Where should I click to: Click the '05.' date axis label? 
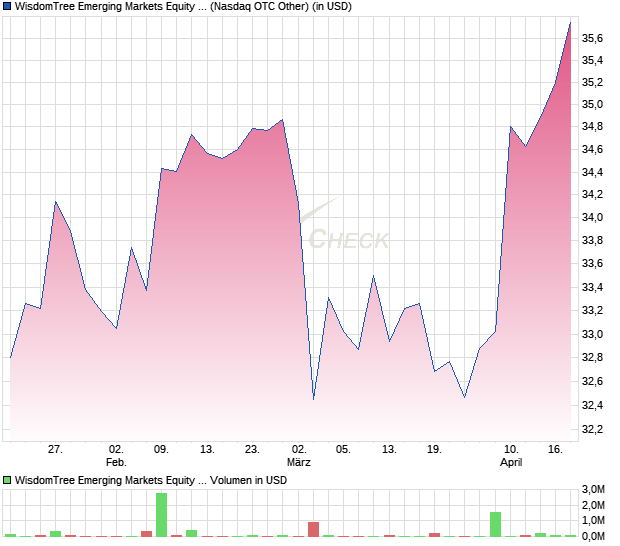pos(343,450)
